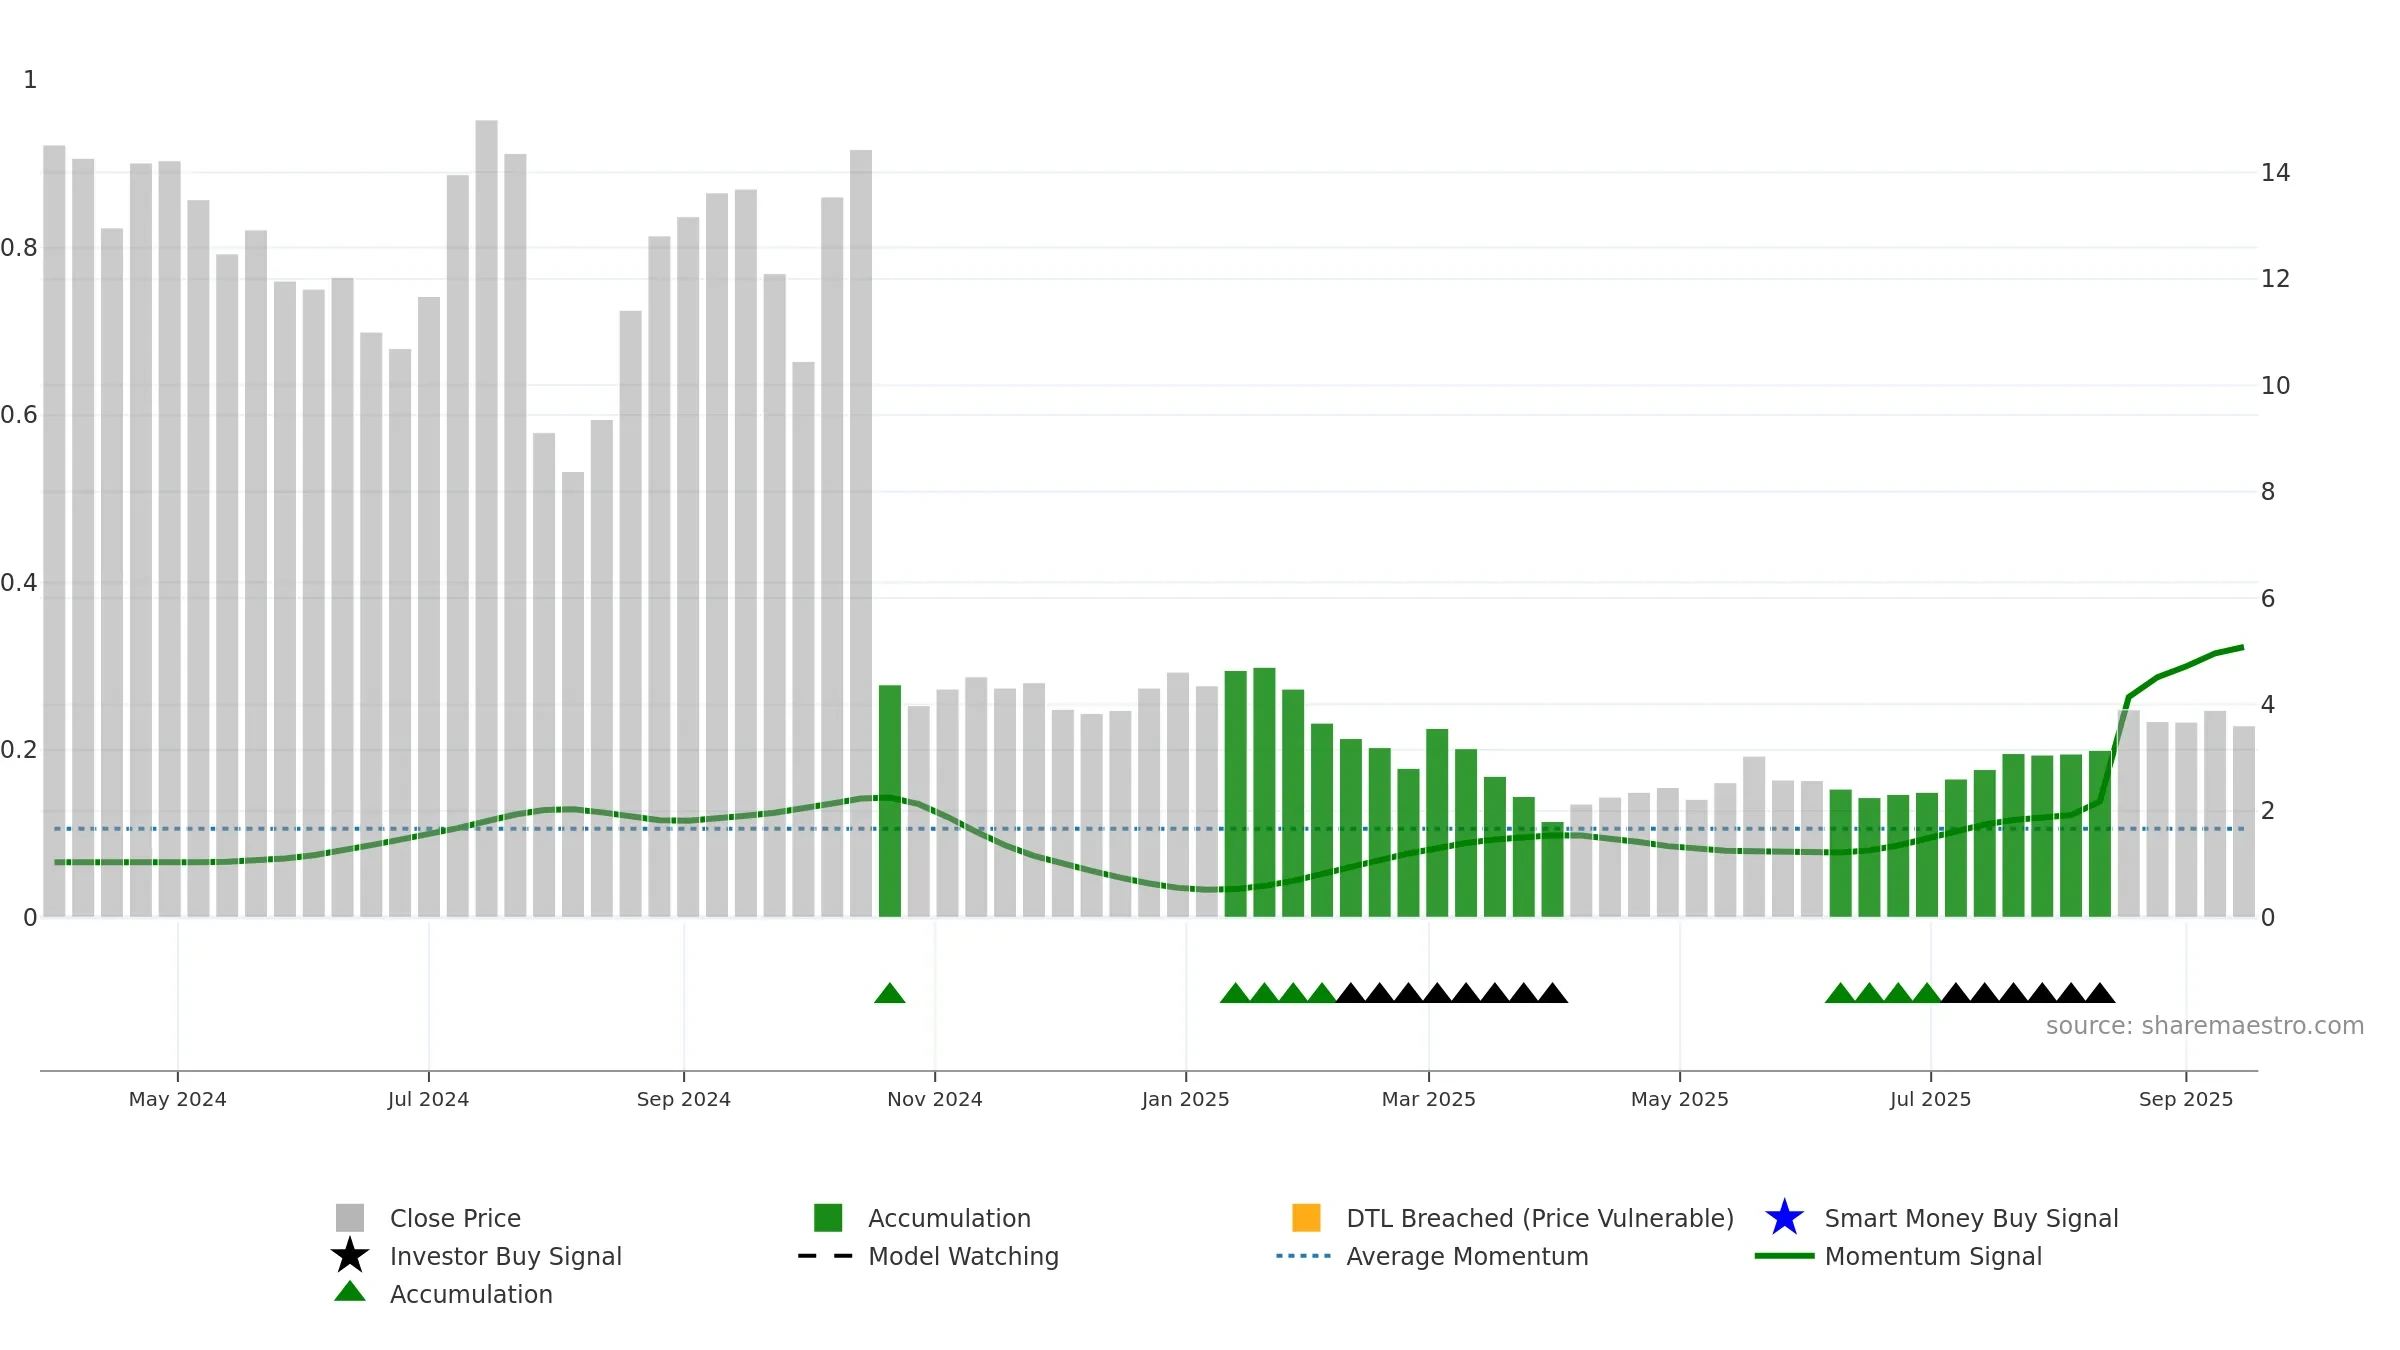Click the dashed Model Watching legend icon
Image resolution: width=2400 pixels, height=1350 pixels.
pyautogui.click(x=826, y=1256)
